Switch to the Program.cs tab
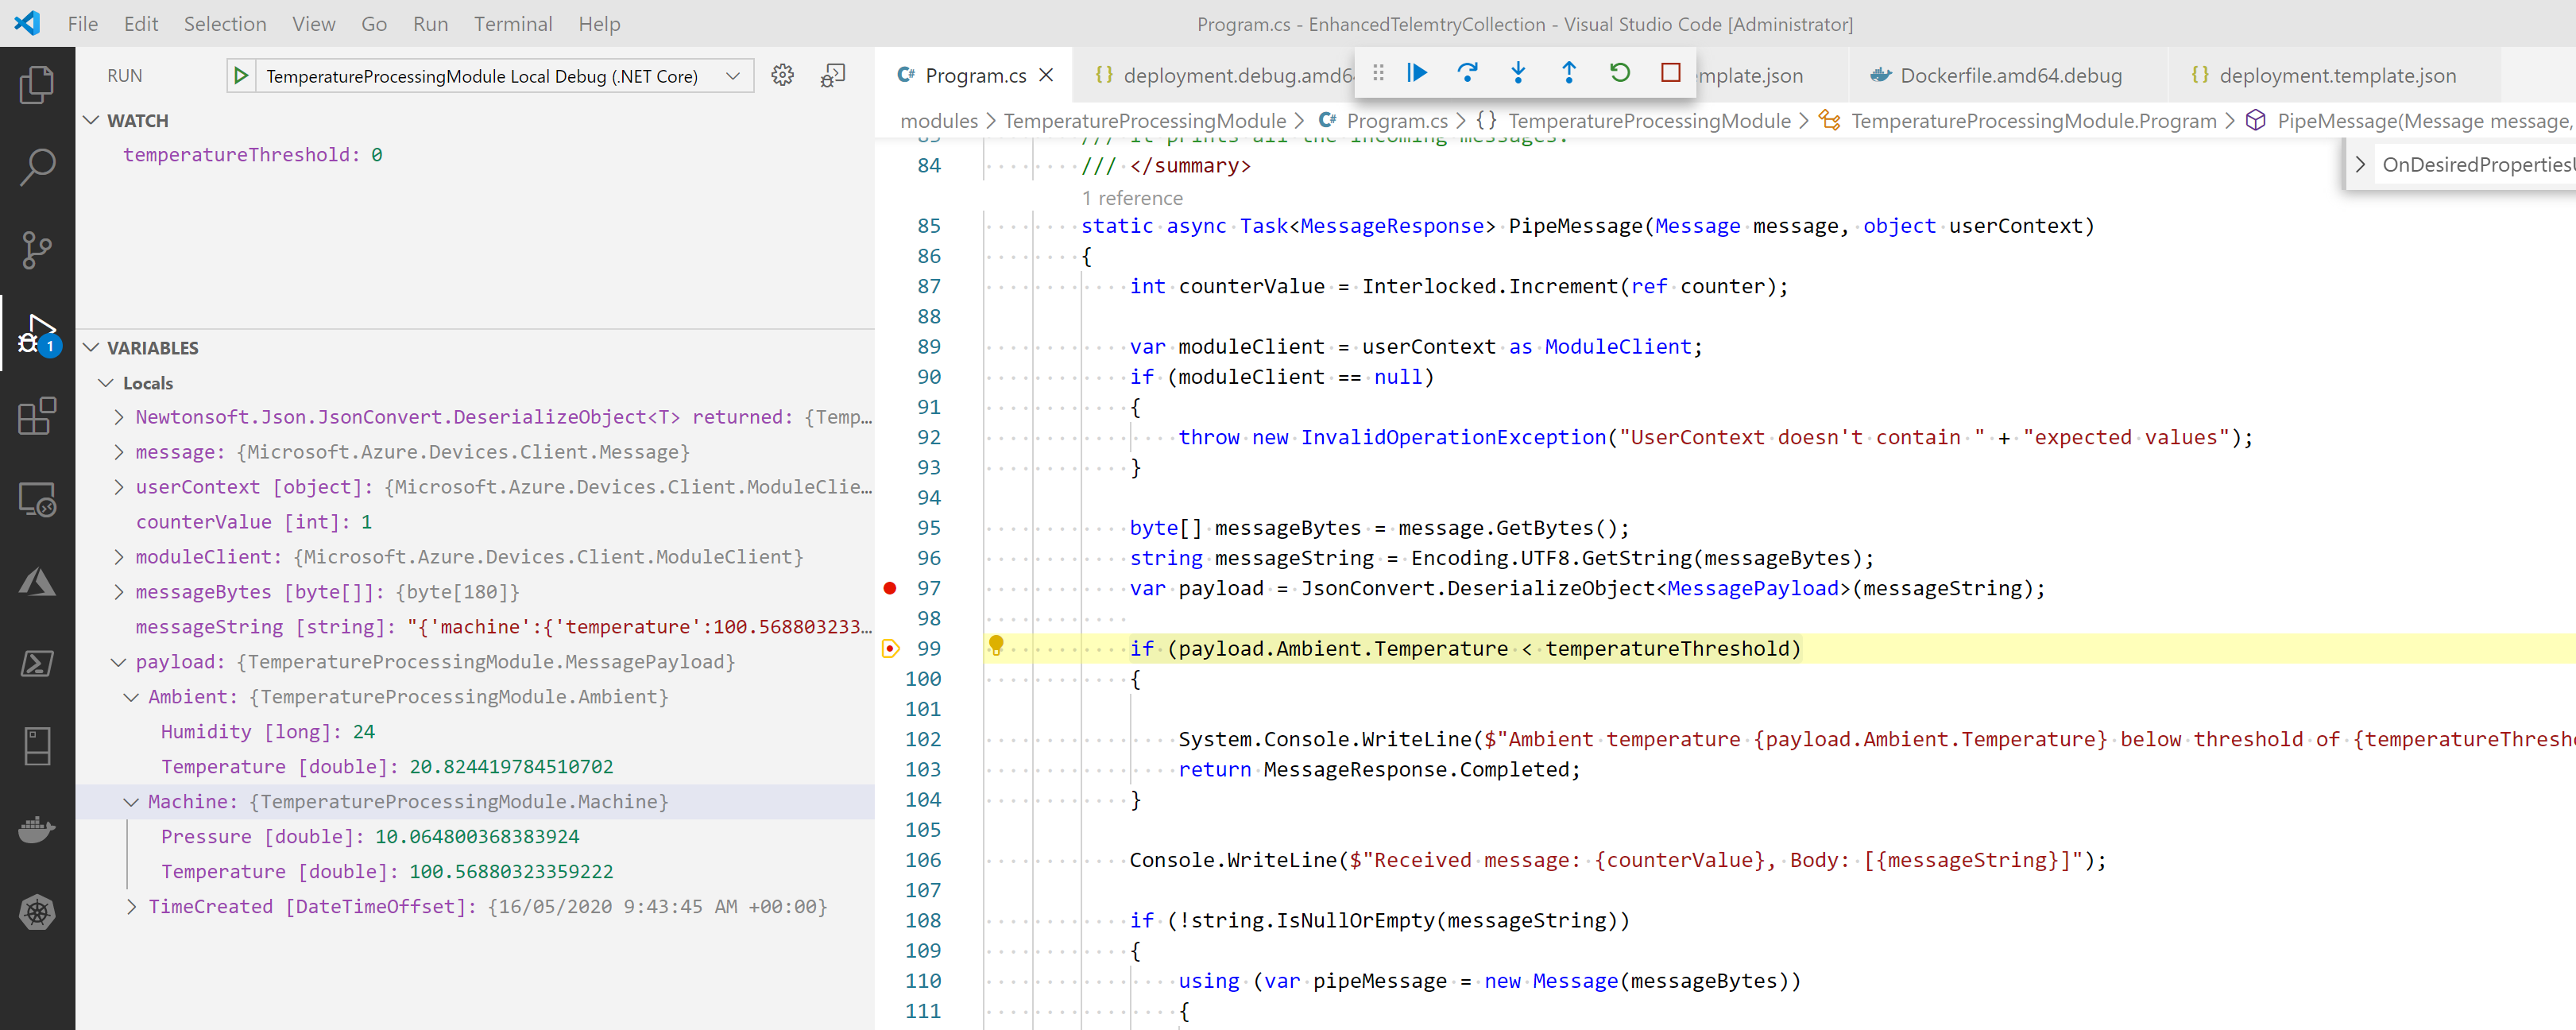The height and width of the screenshot is (1030, 2576). point(975,75)
